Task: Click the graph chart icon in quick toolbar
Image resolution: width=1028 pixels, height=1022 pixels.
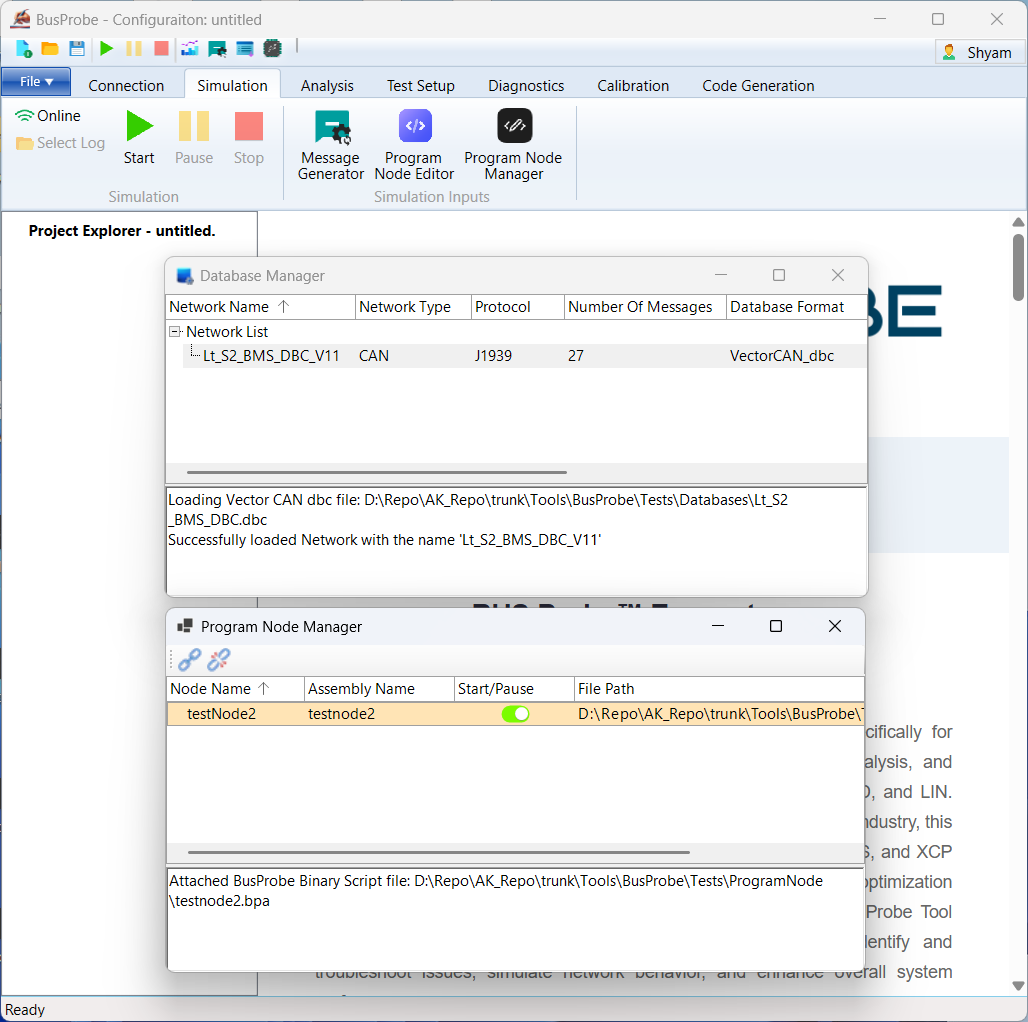Action: click(x=189, y=48)
